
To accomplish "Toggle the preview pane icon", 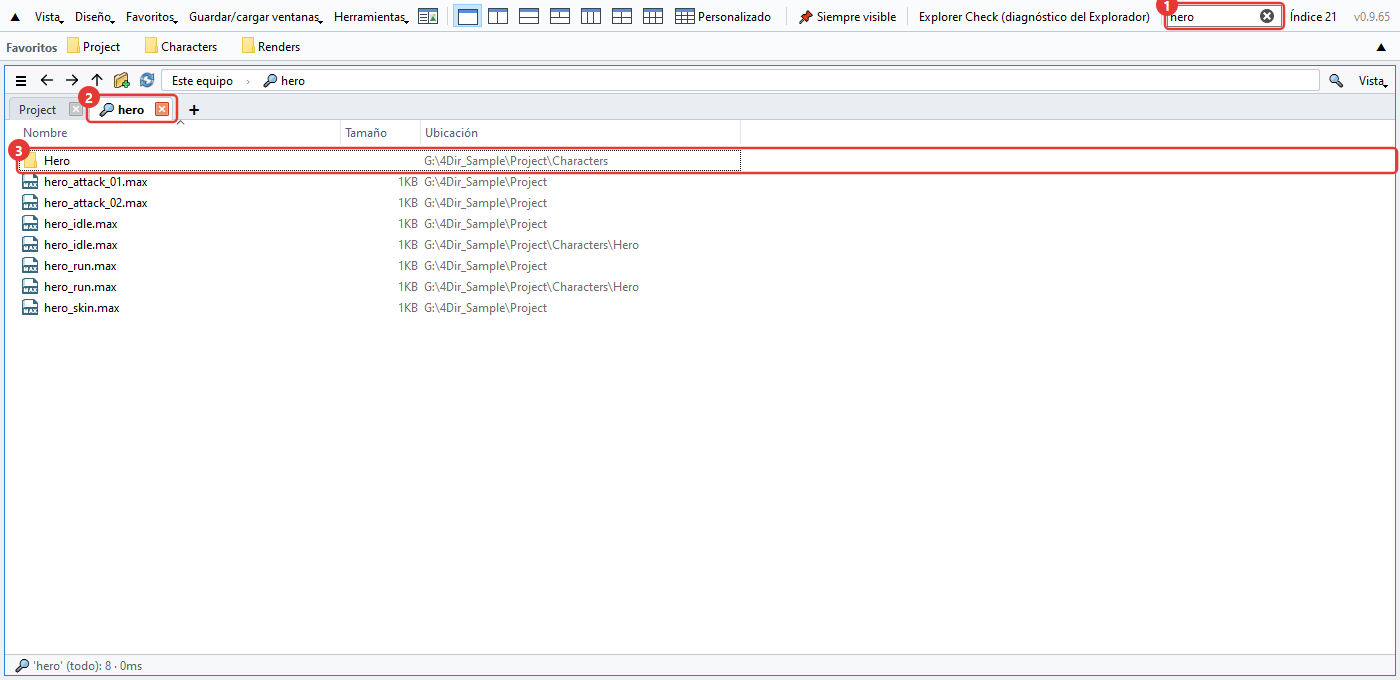I will [x=428, y=16].
